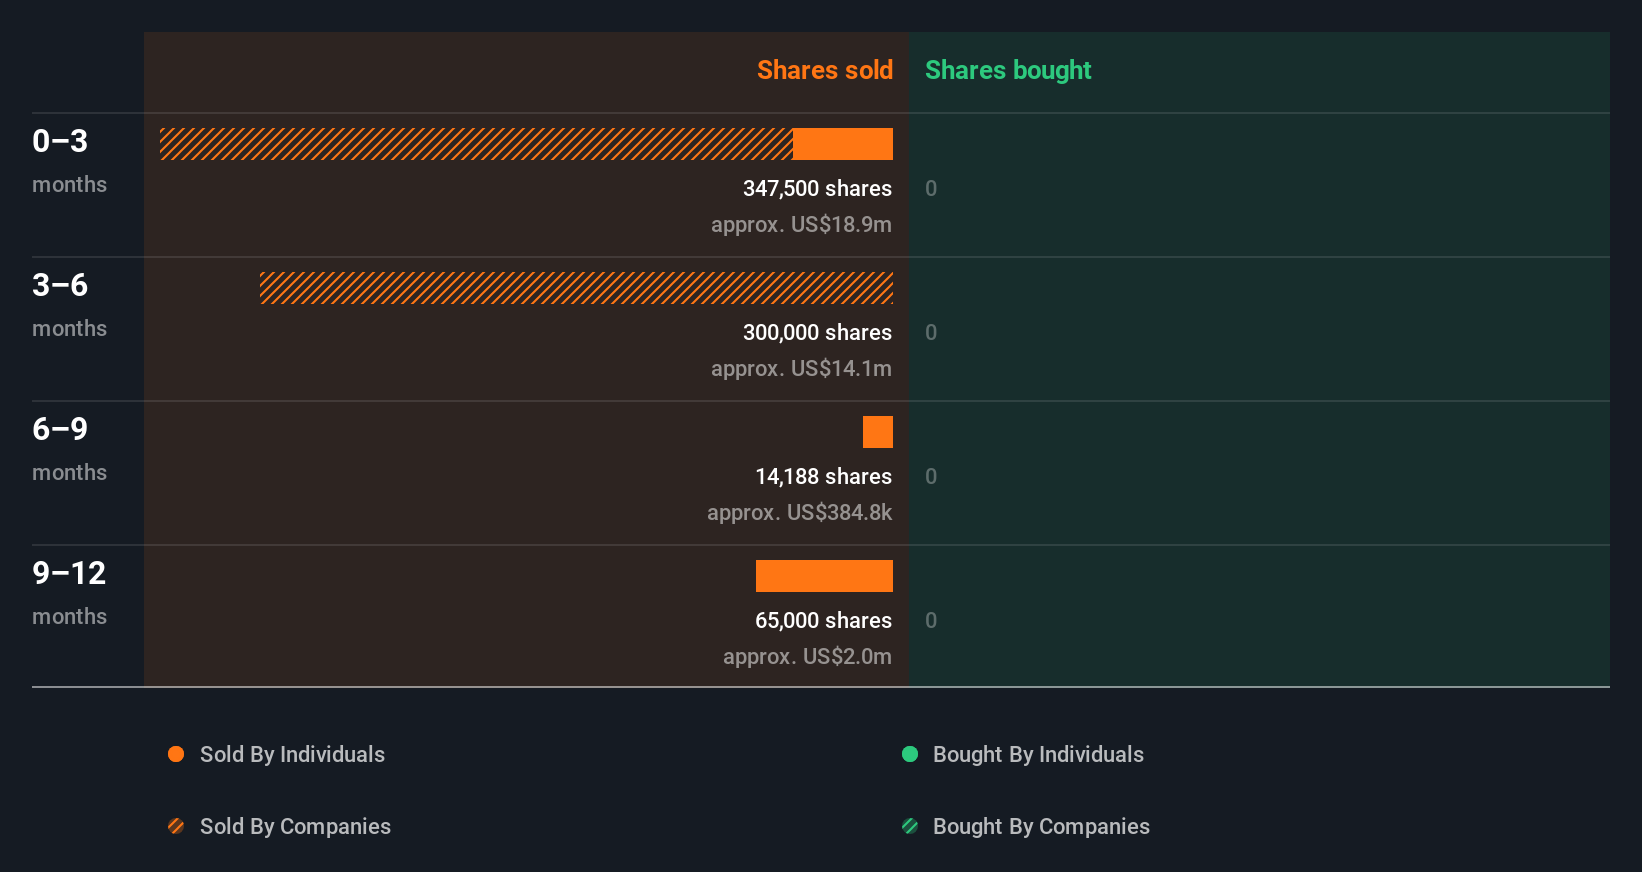Viewport: 1642px width, 872px height.
Task: Click the 300,000 shares value label
Action: (817, 332)
